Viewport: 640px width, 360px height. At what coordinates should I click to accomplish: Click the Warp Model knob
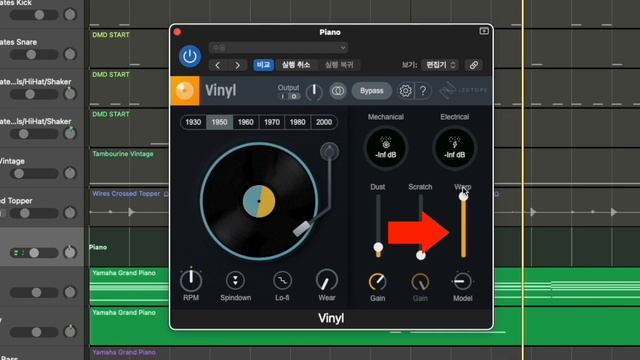[462, 281]
